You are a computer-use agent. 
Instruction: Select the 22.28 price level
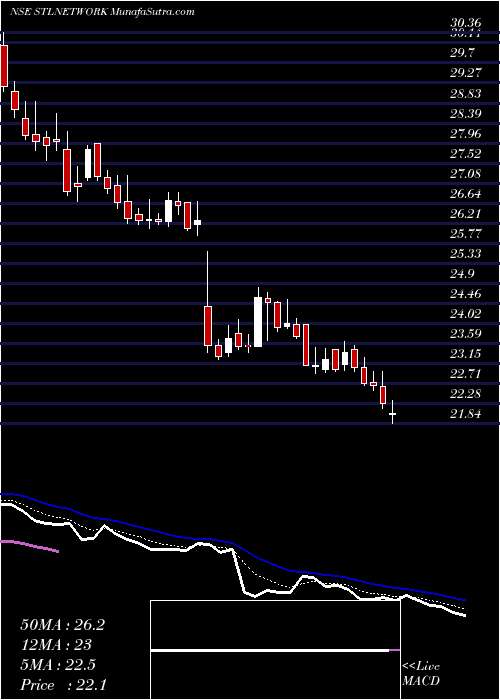point(466,394)
